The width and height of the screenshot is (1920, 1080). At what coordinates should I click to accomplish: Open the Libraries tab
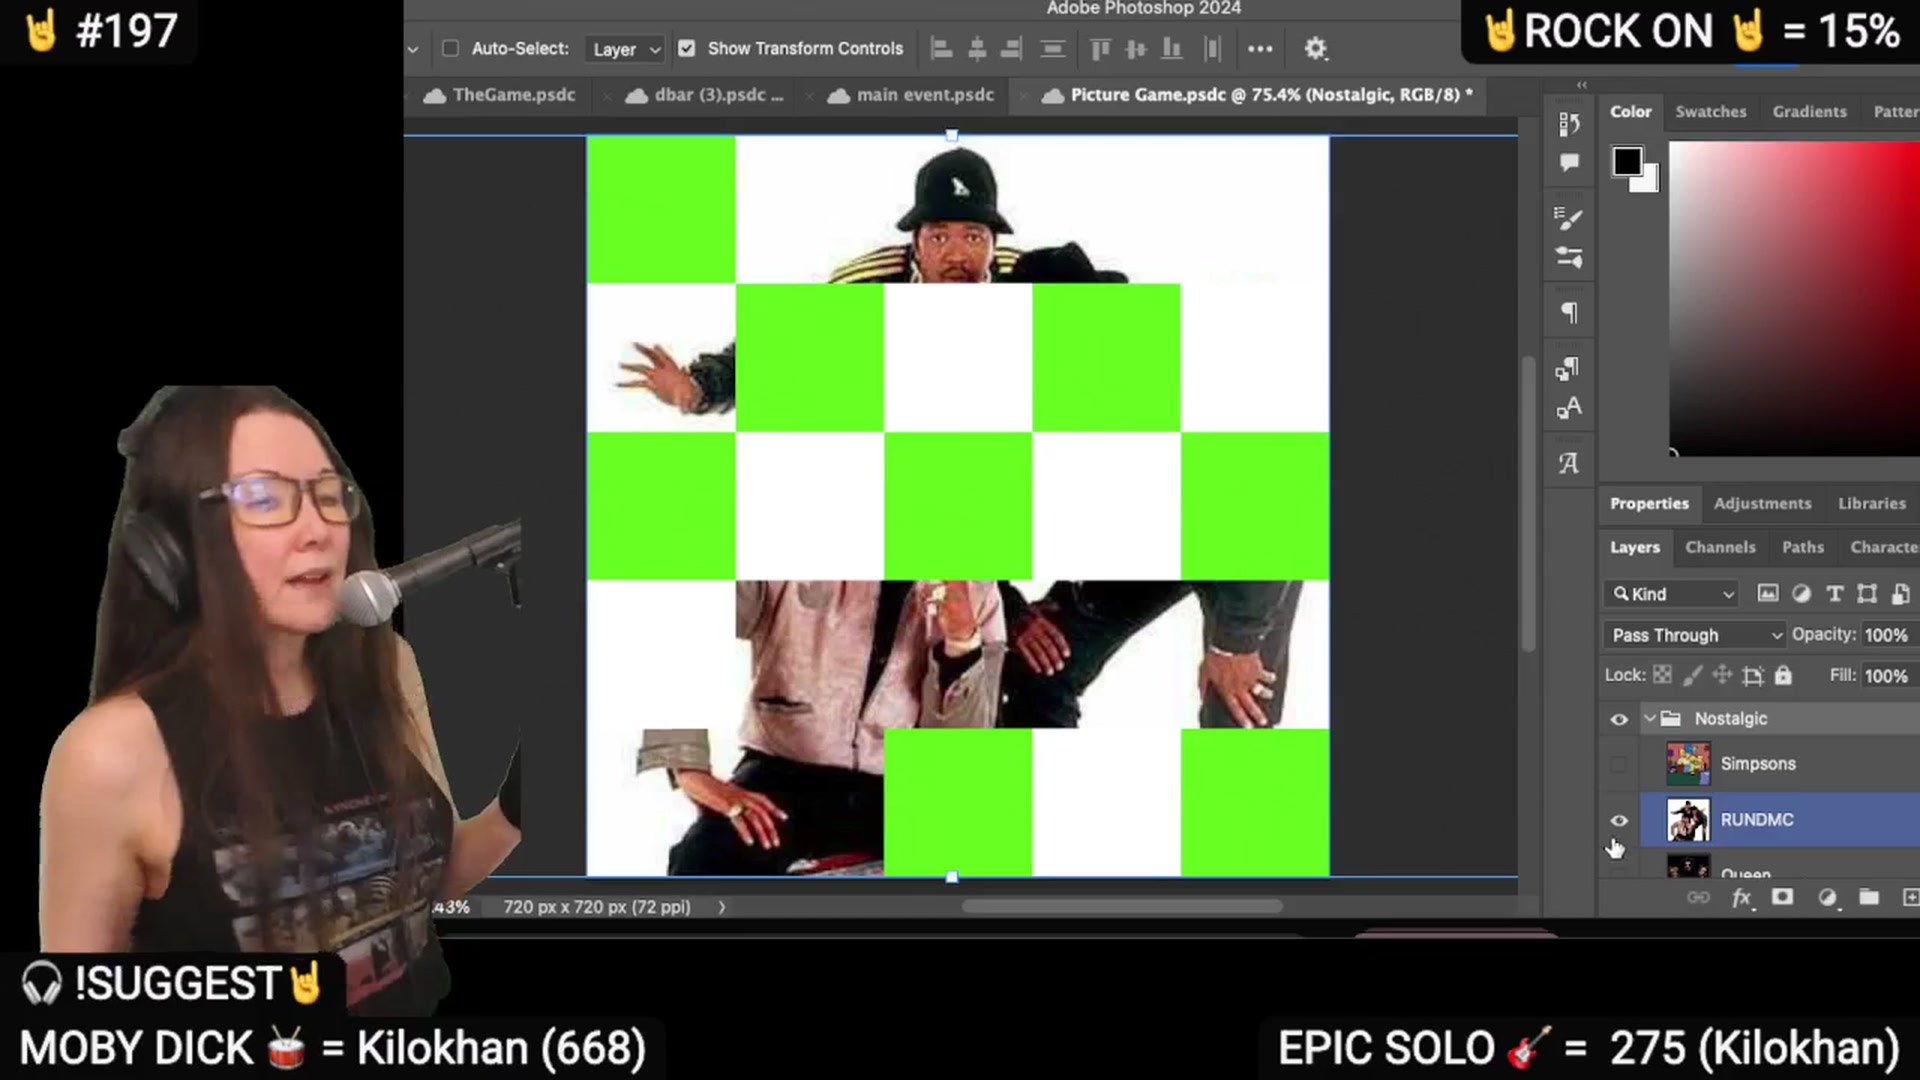(x=1872, y=504)
